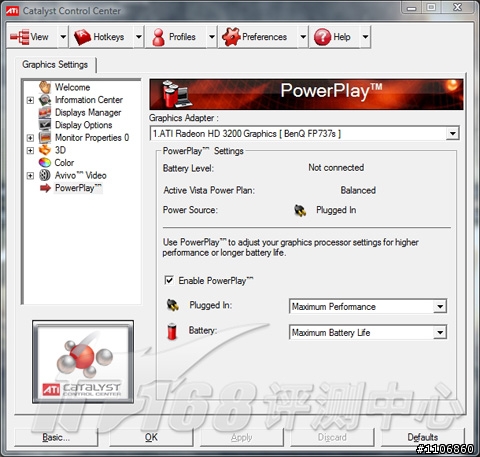Click the Discard button

point(332,437)
